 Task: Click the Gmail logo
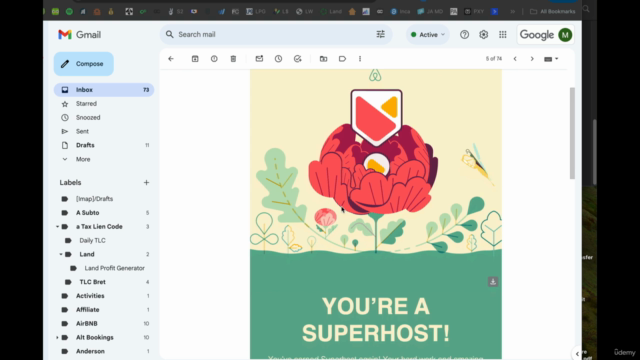point(79,35)
